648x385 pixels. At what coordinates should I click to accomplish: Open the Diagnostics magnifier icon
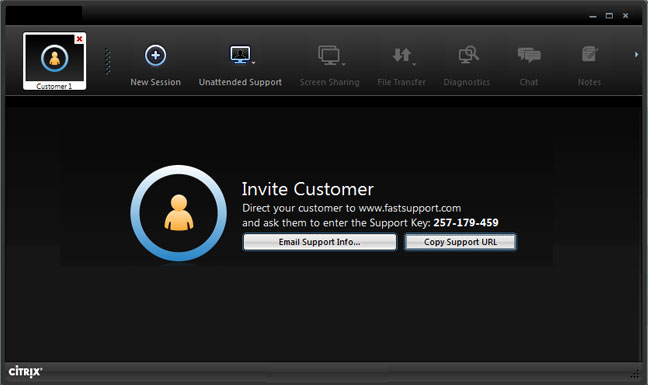coord(469,55)
